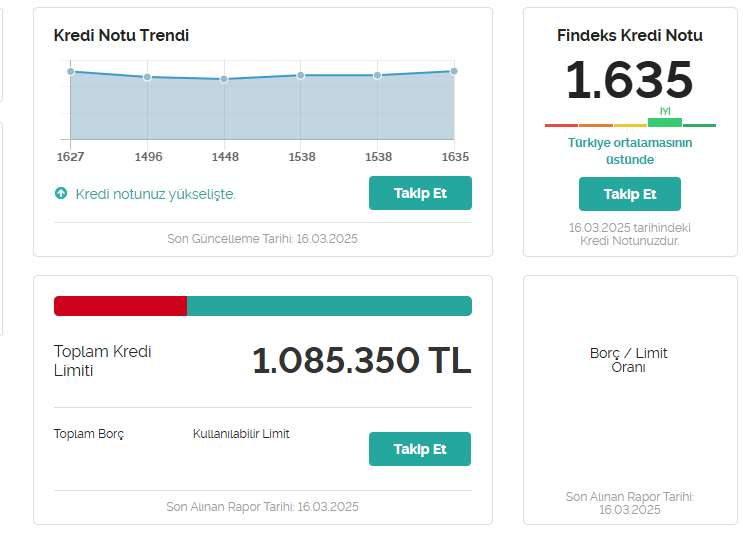Click the yellow segment of score scale
743x551 pixels.
(x=630, y=126)
